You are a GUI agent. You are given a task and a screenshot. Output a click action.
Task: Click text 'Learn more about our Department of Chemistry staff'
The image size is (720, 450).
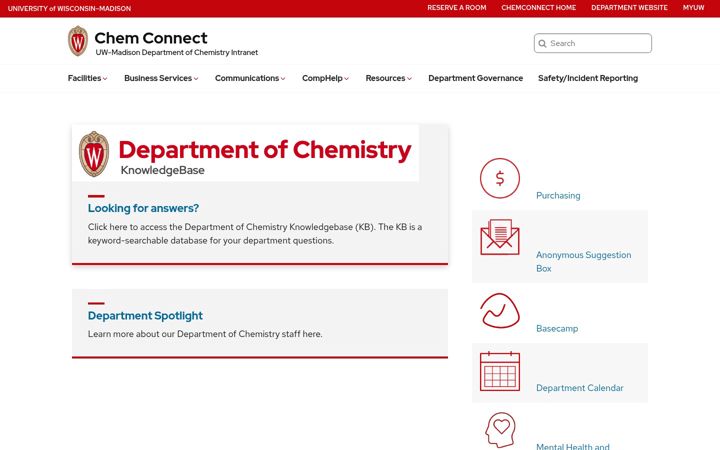(205, 334)
